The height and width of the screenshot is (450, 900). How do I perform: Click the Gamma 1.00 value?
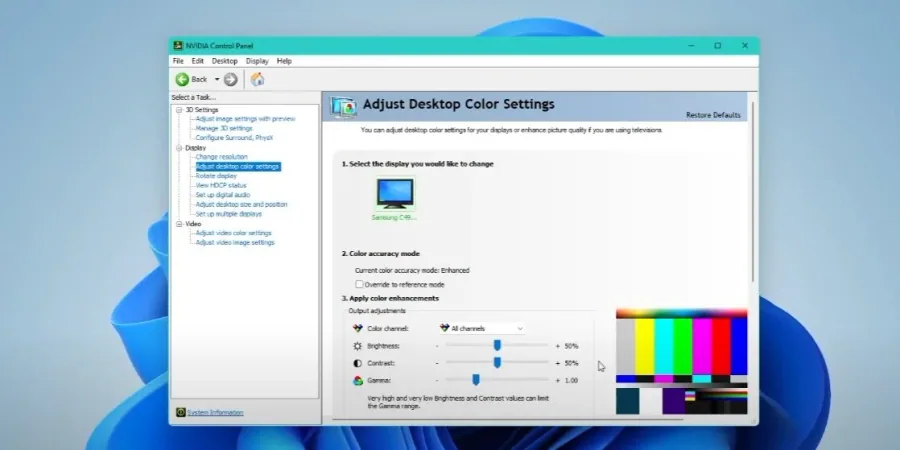click(571, 381)
